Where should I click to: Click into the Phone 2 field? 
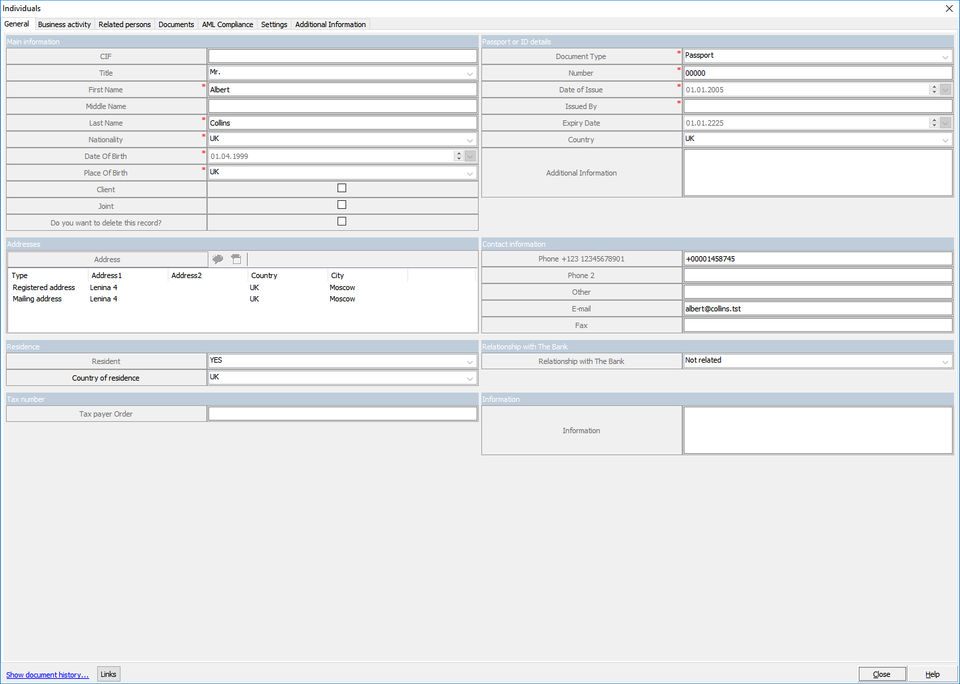818,276
